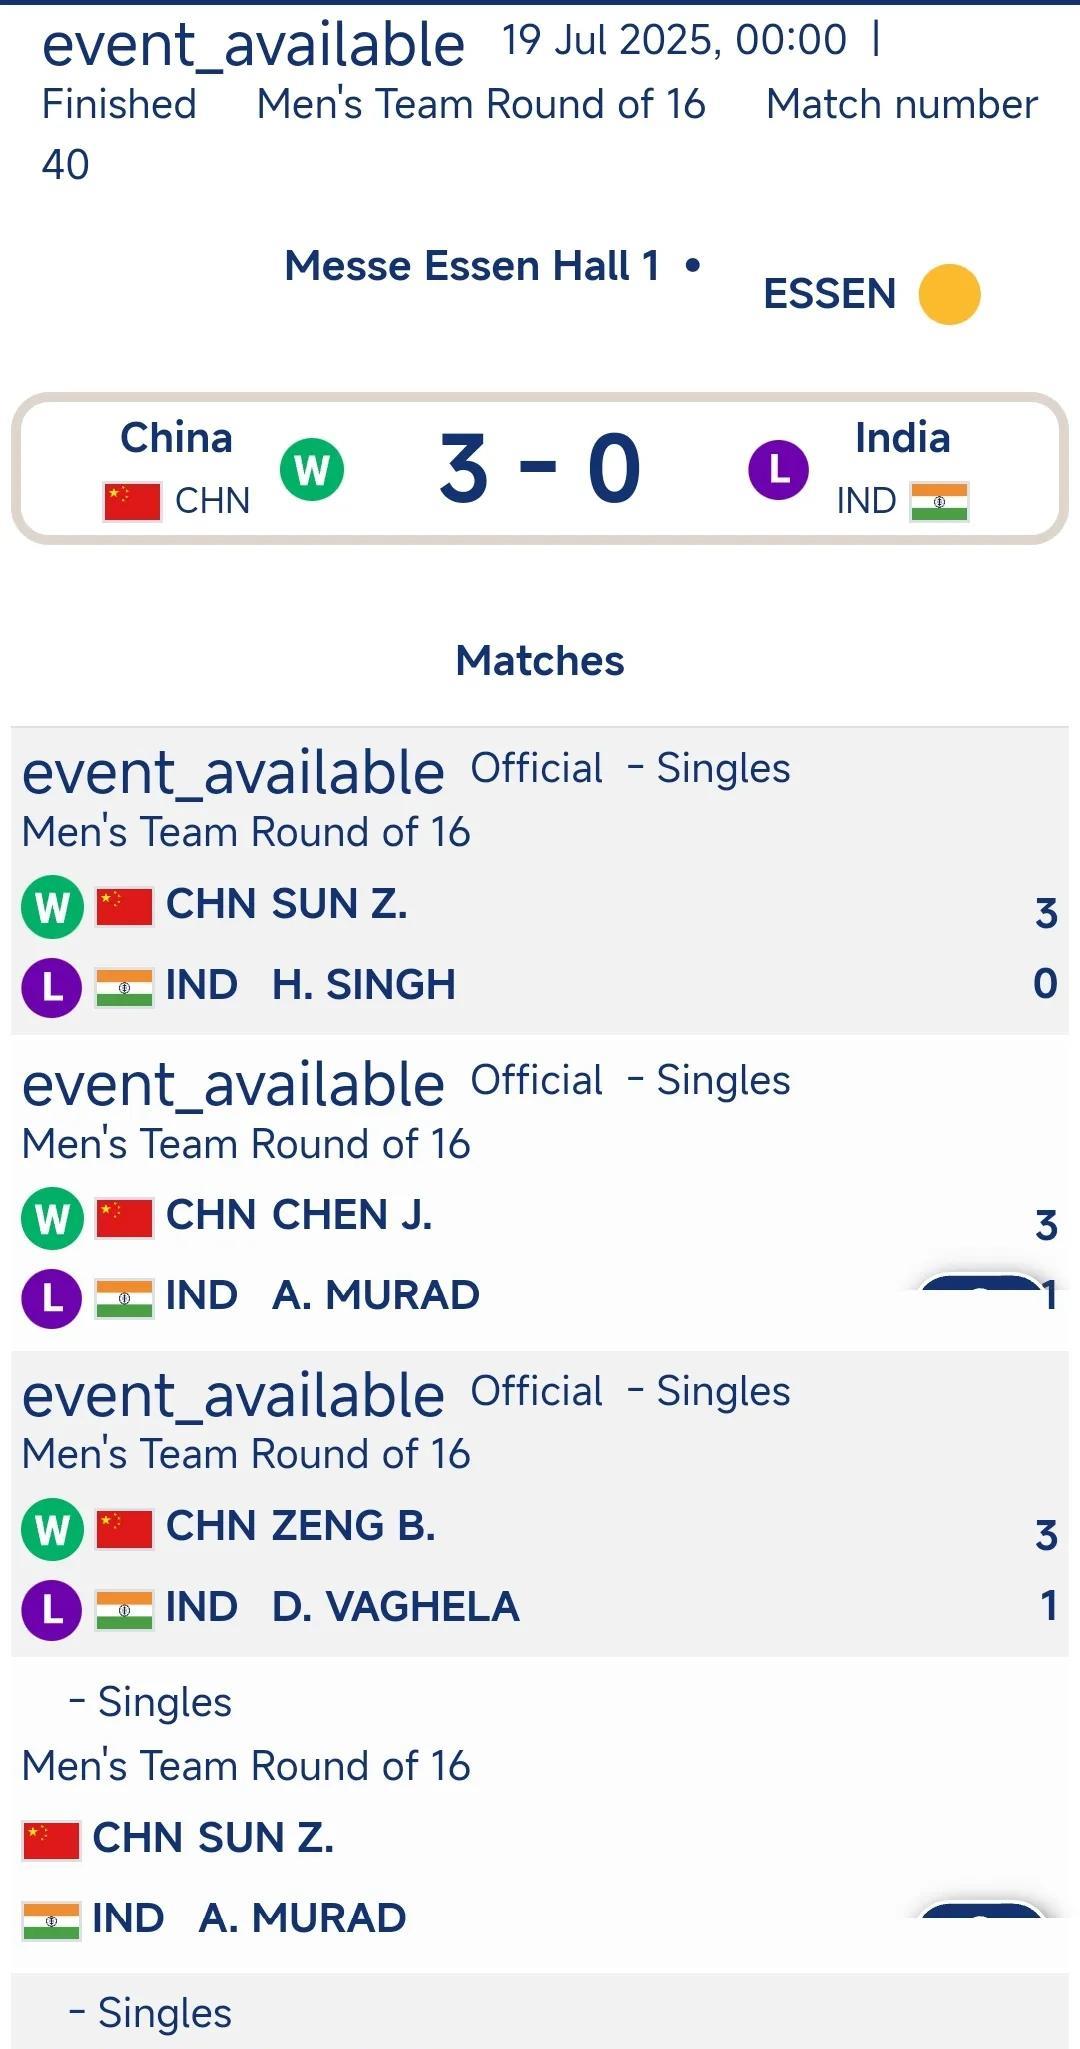
Task: Select player CHEN J. in second match
Action: click(x=352, y=1215)
